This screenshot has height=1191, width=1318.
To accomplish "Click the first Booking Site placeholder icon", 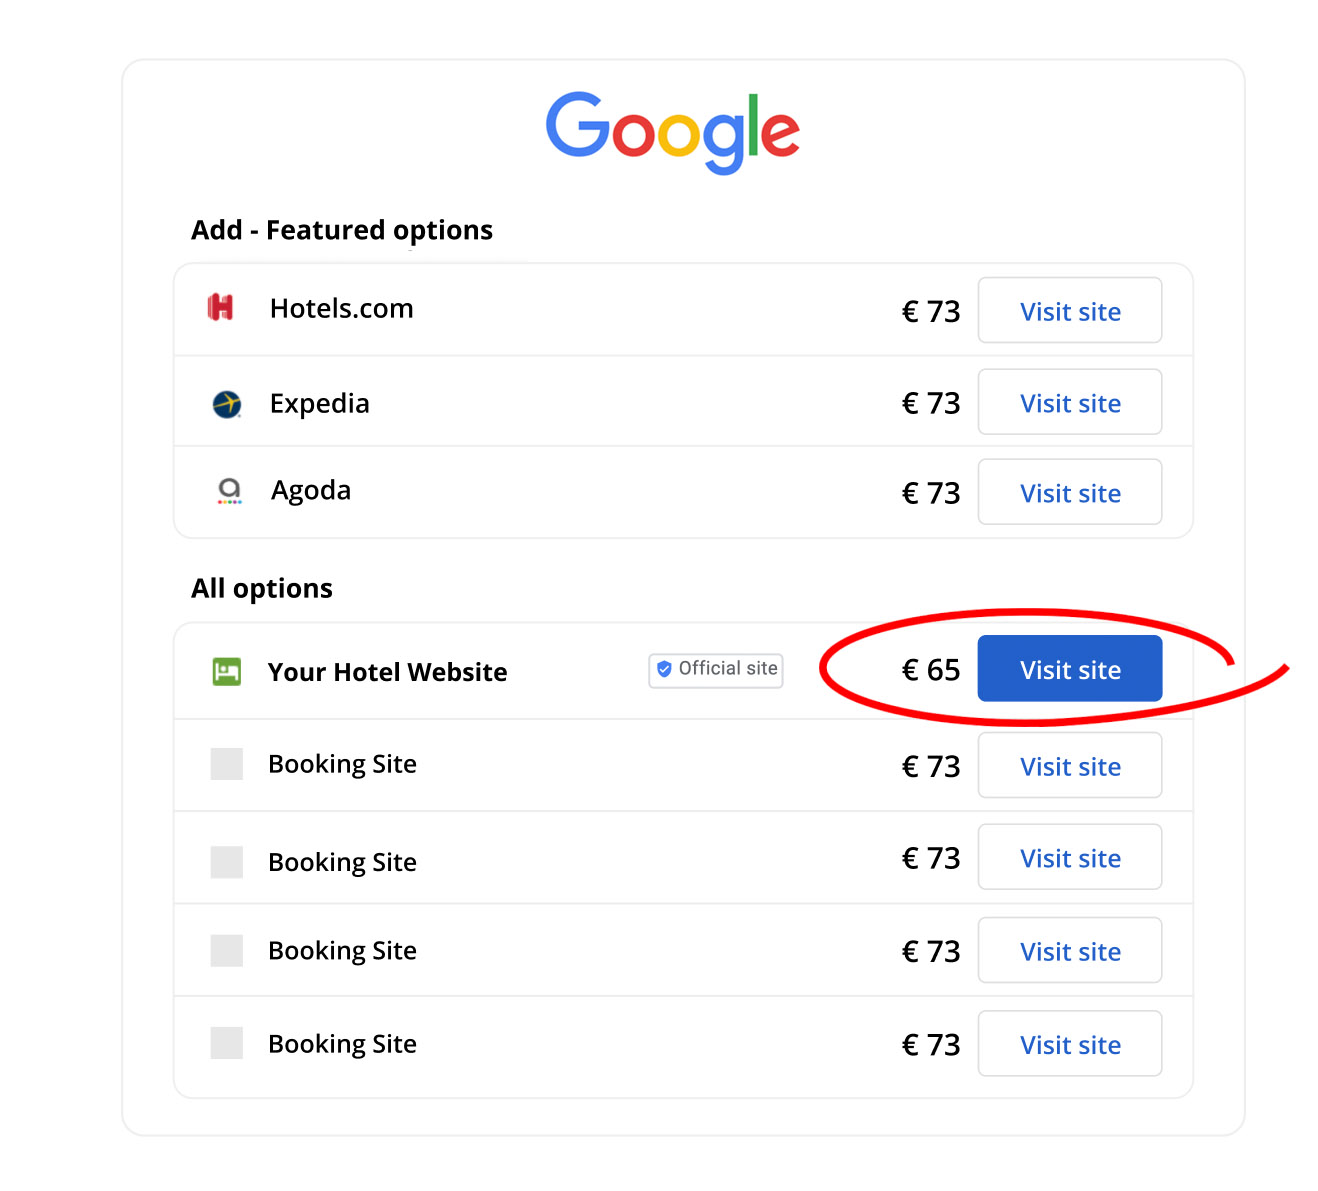I will coord(227,764).
